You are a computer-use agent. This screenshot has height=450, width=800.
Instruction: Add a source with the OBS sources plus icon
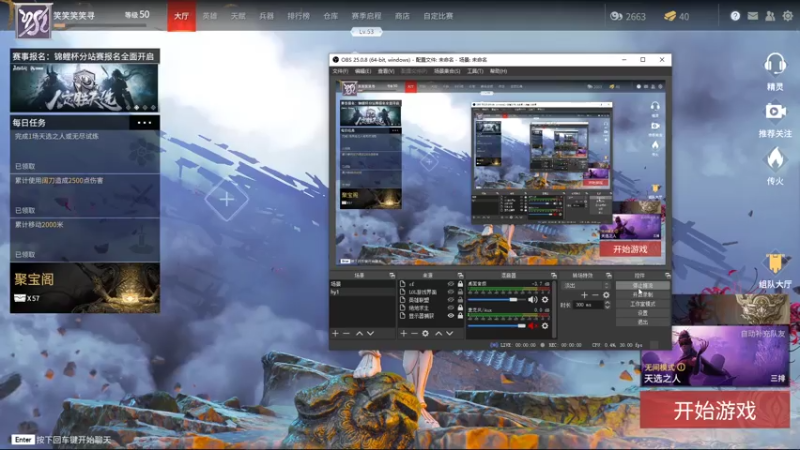click(404, 333)
